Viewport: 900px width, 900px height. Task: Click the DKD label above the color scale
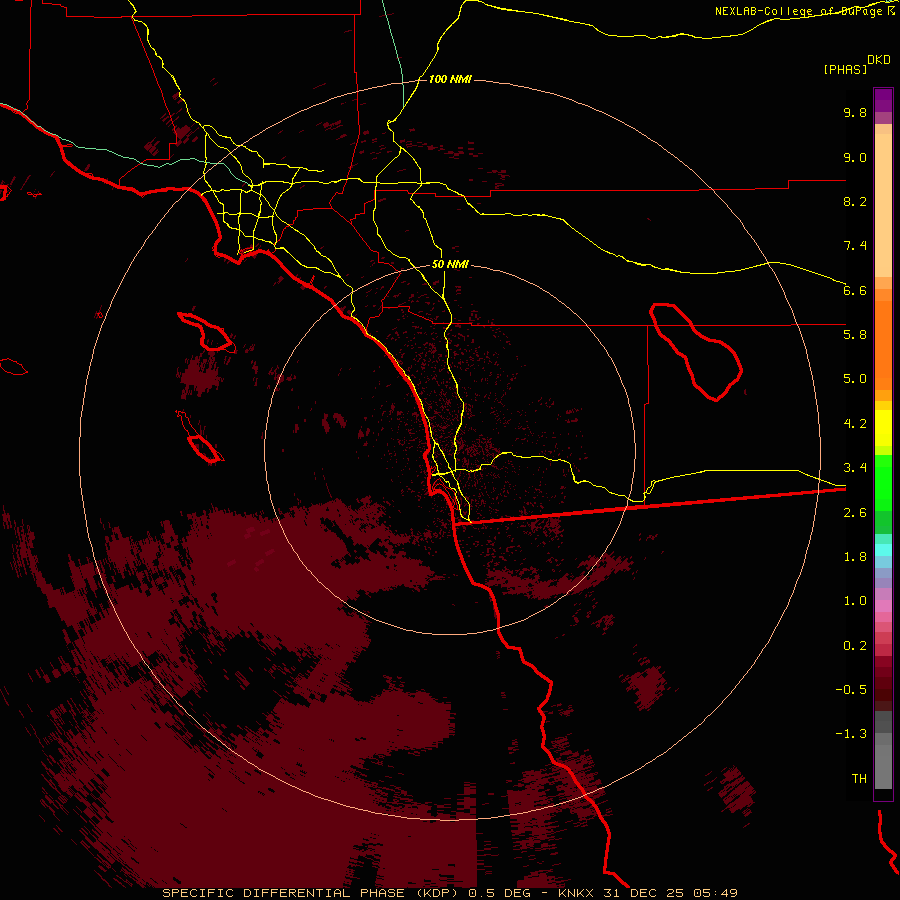[879, 60]
